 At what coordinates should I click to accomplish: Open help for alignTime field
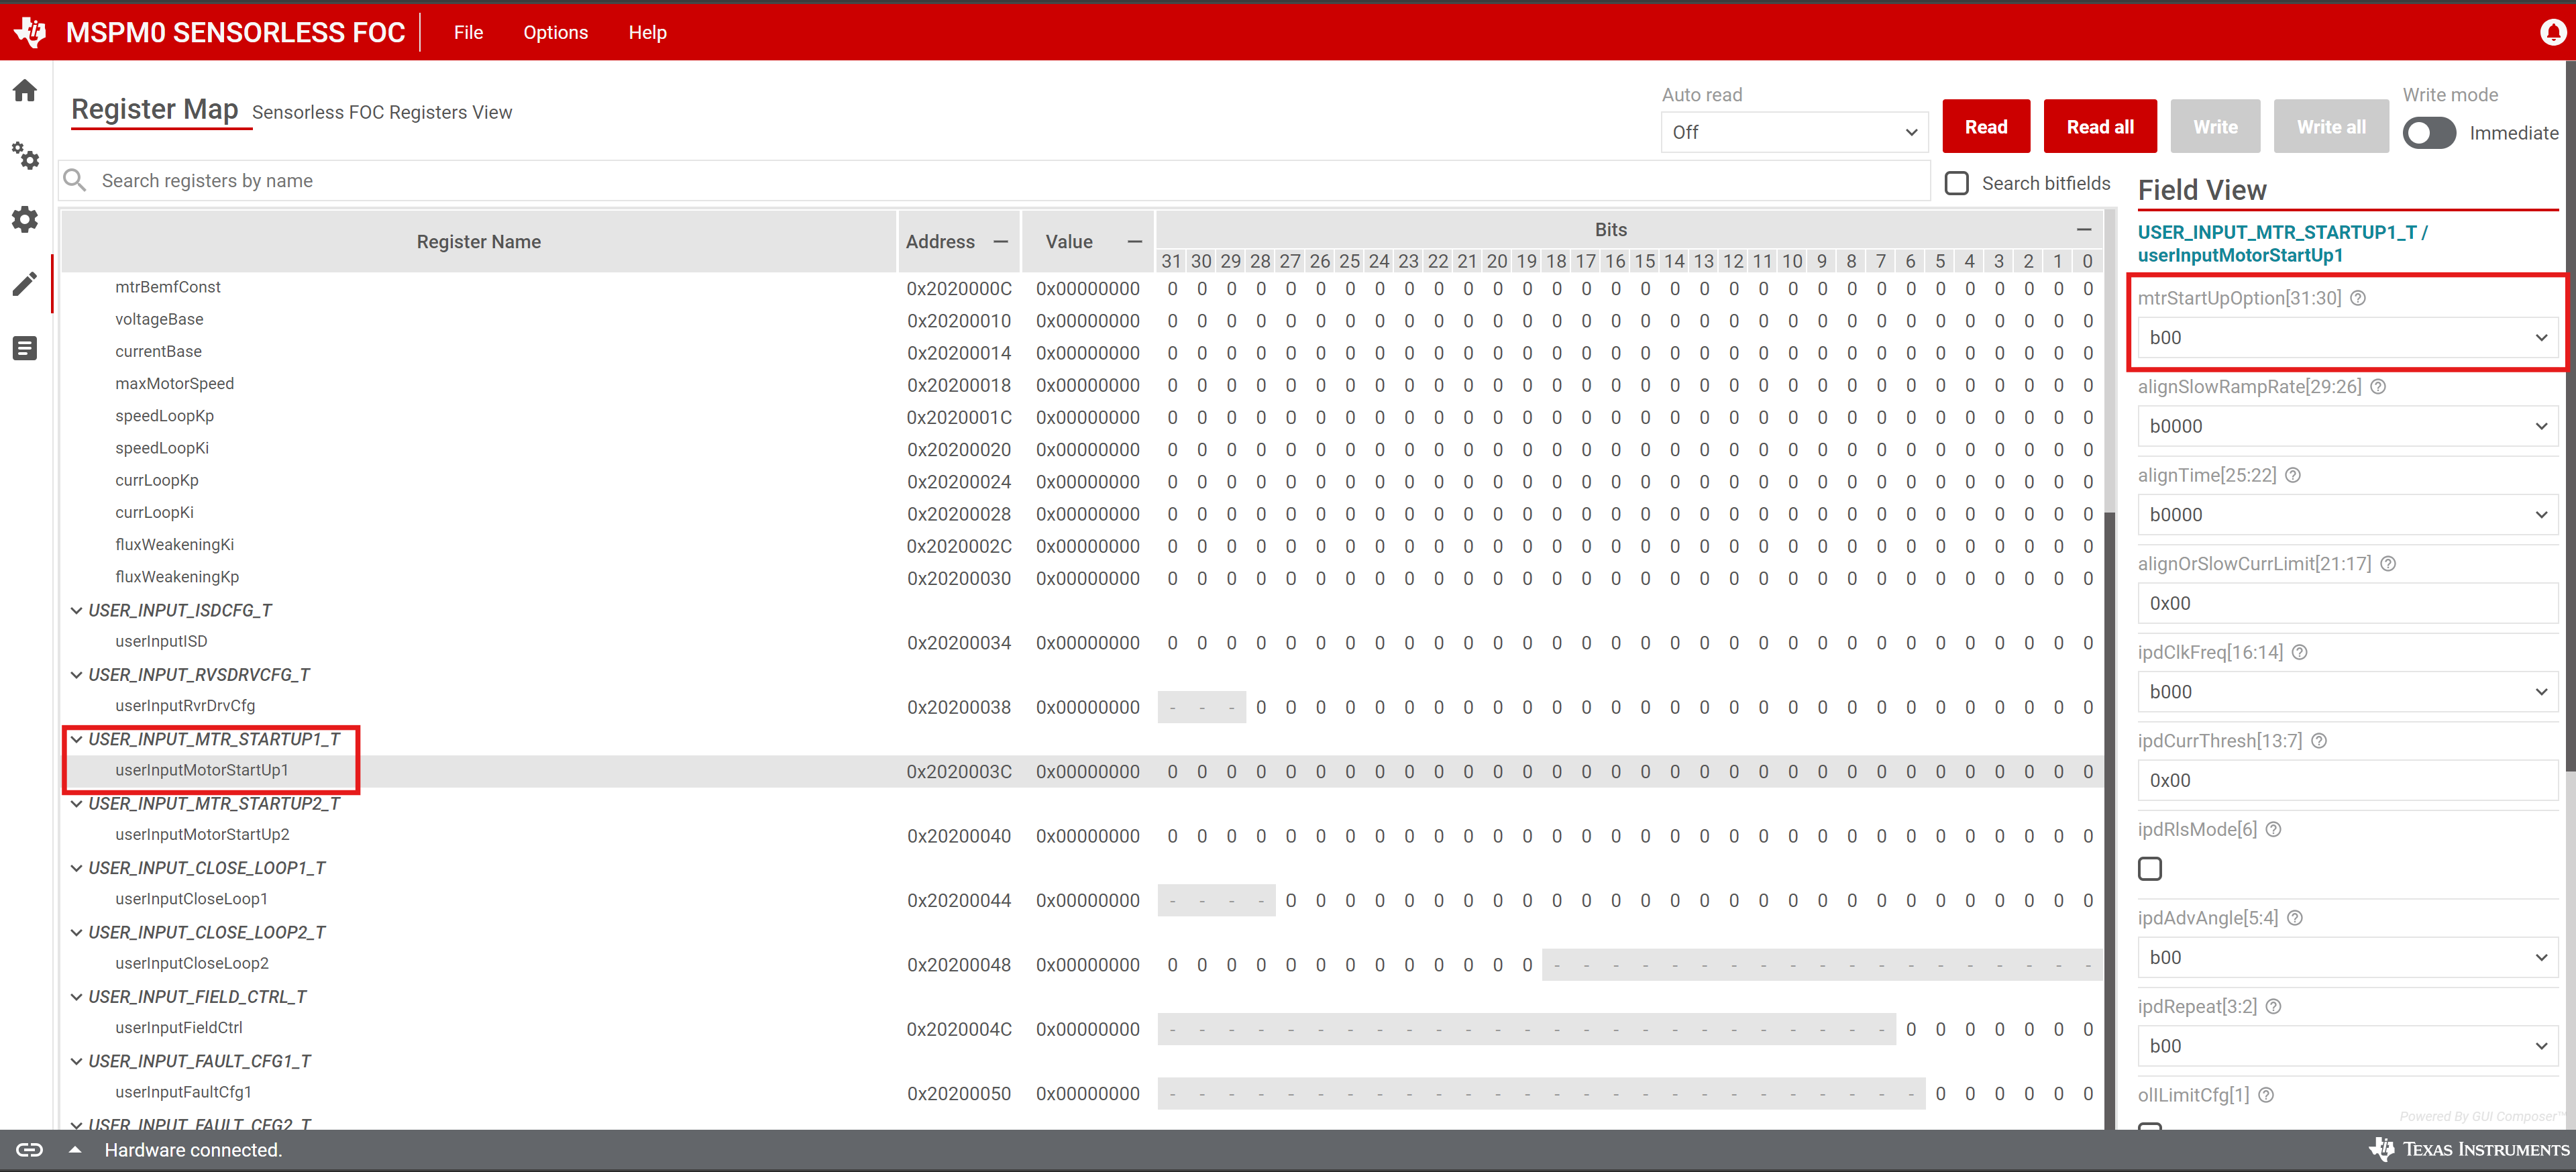(x=2293, y=475)
